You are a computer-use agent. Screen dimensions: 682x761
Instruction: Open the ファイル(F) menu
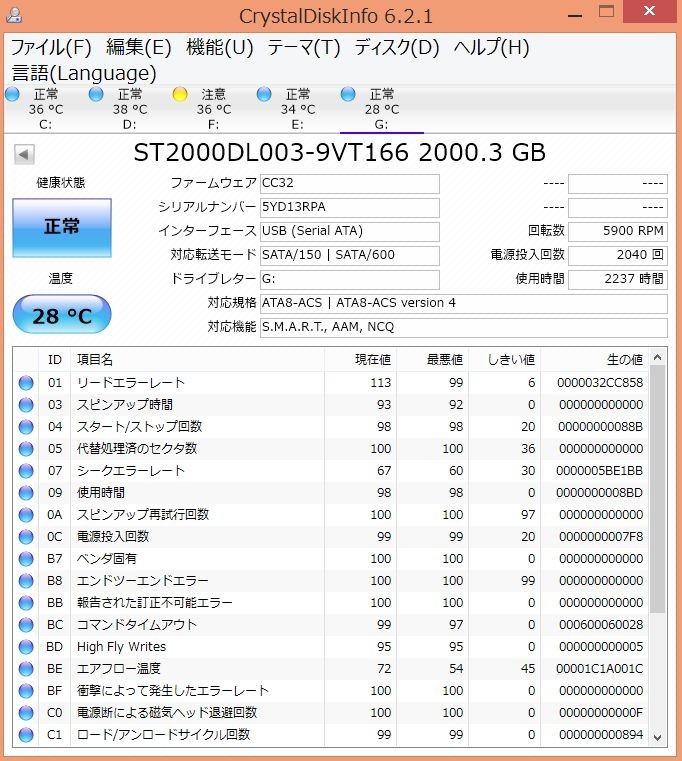pos(51,48)
